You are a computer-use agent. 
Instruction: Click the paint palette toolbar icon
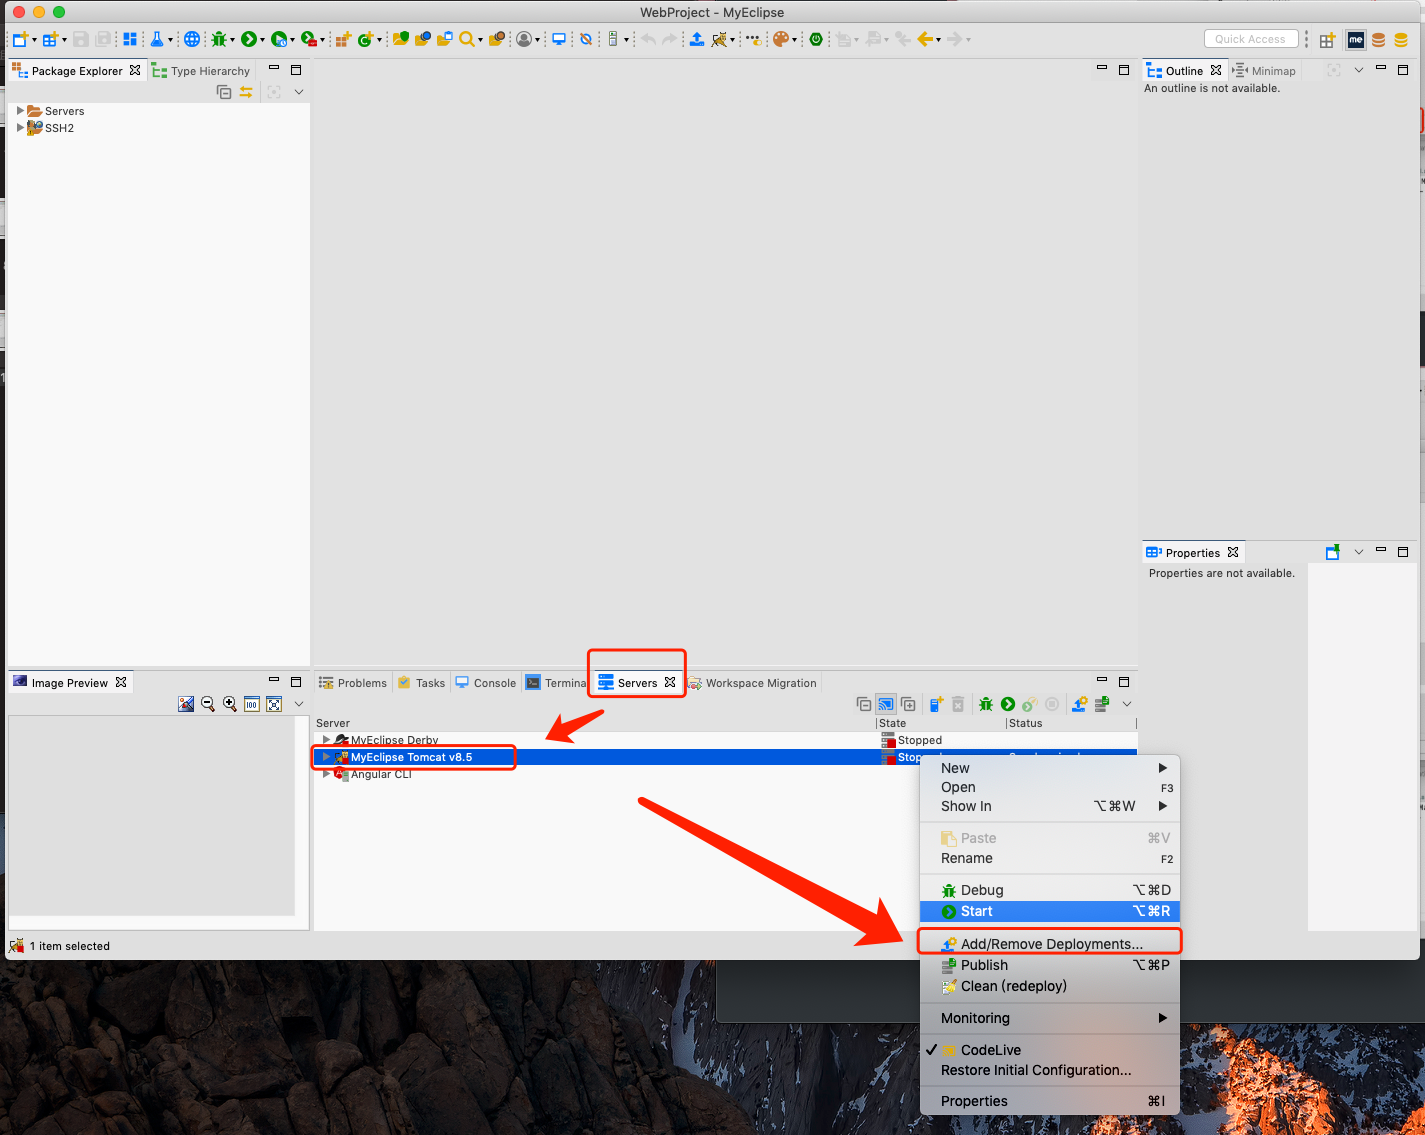pos(781,39)
